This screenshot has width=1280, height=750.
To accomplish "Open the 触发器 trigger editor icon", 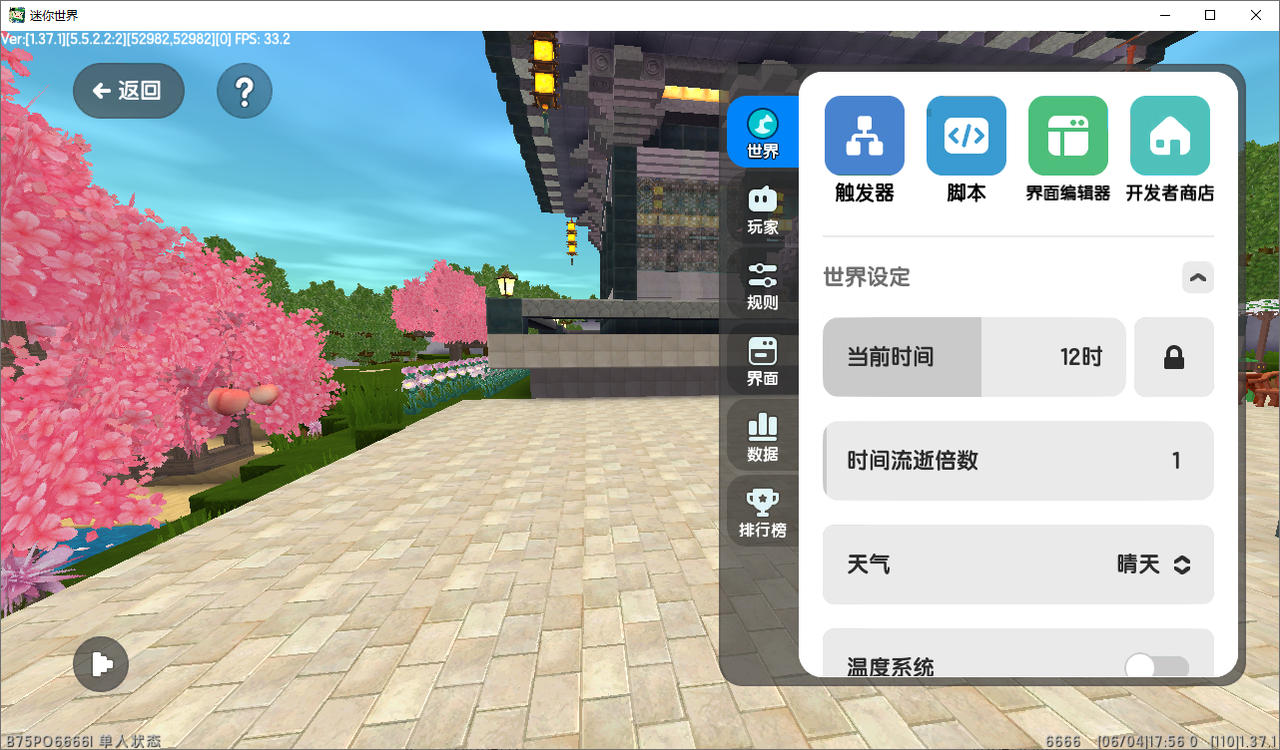I will coord(864,136).
